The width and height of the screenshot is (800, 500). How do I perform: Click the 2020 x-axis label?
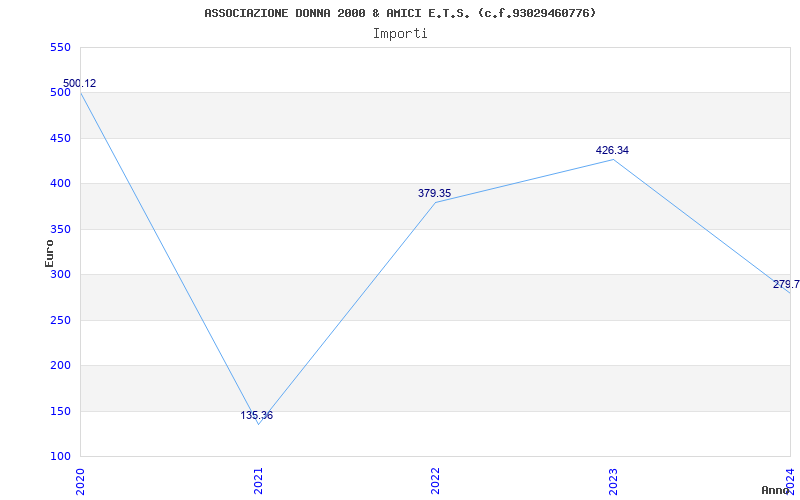[x=80, y=481]
